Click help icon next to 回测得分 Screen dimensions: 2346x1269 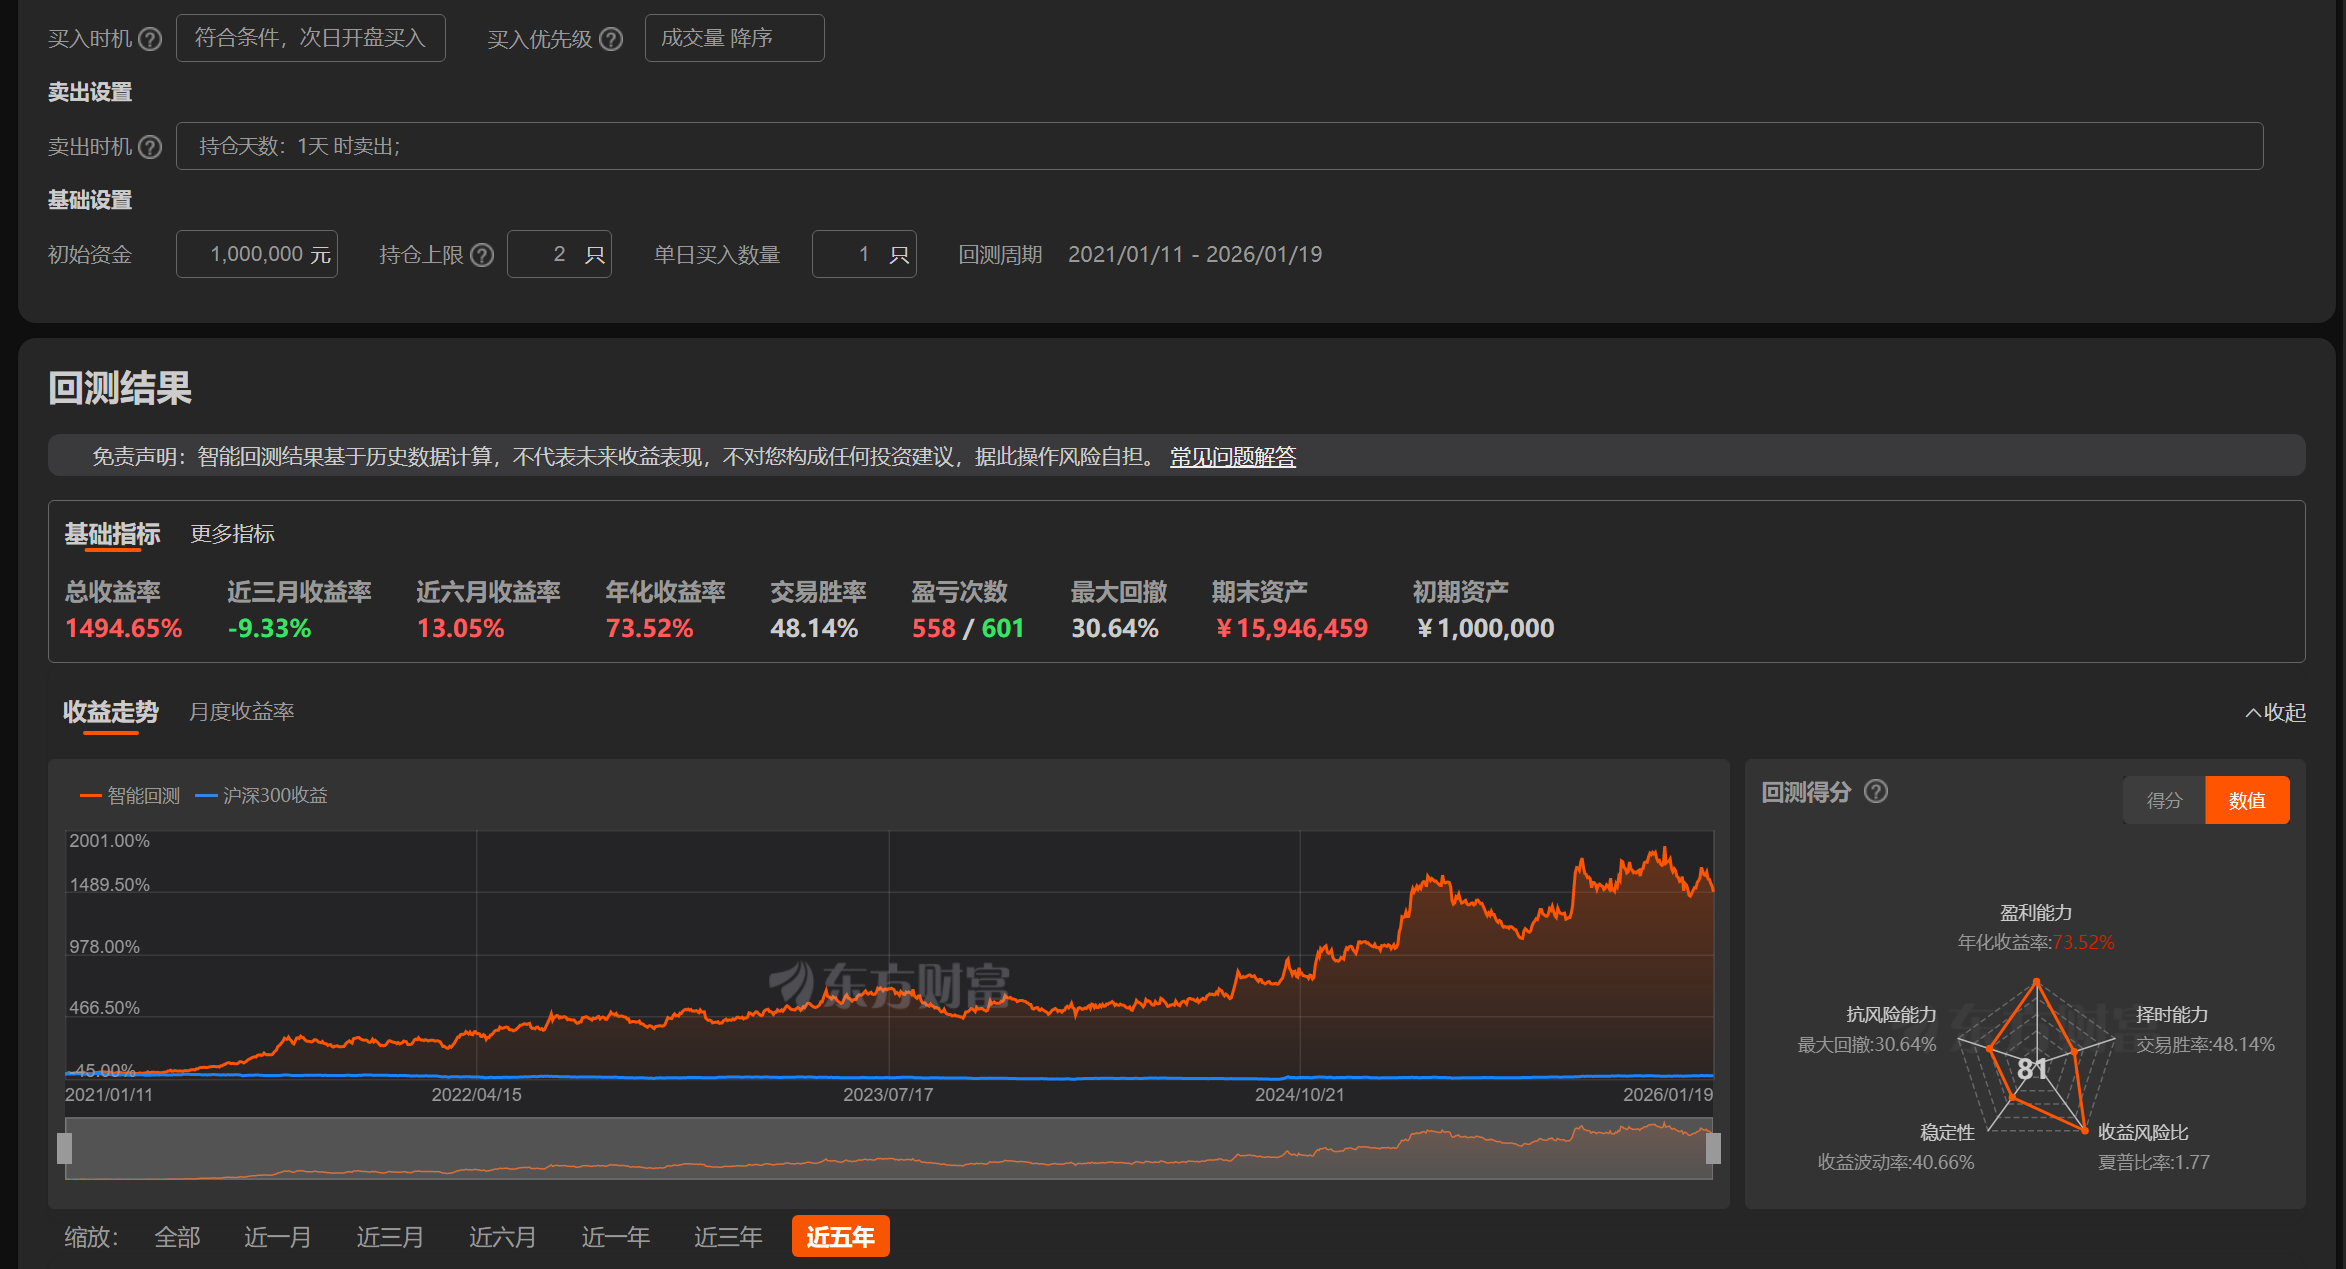tap(1876, 791)
